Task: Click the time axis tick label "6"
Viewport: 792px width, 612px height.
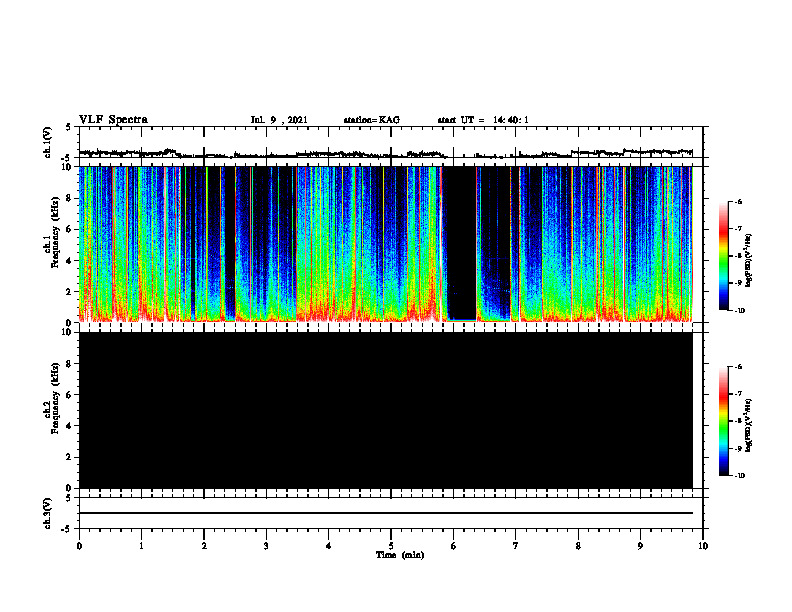Action: [454, 546]
